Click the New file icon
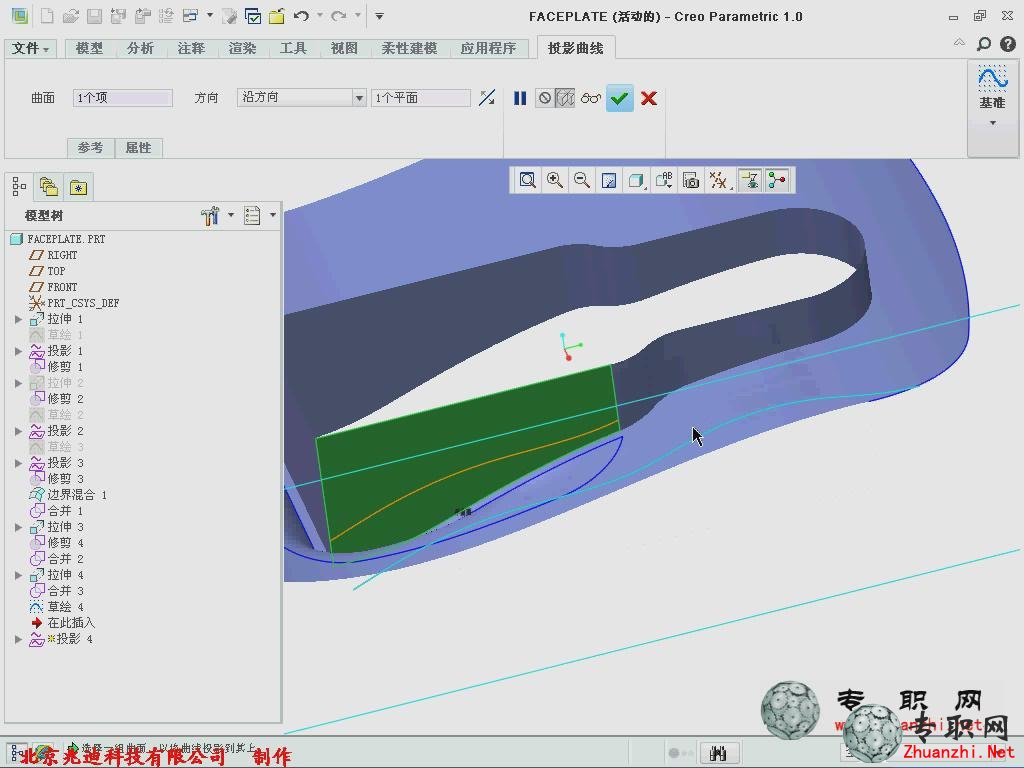The image size is (1024, 768). pyautogui.click(x=47, y=16)
